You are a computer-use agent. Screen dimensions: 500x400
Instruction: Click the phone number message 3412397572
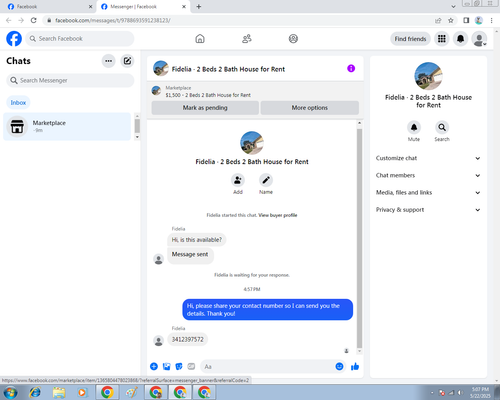coord(187,339)
